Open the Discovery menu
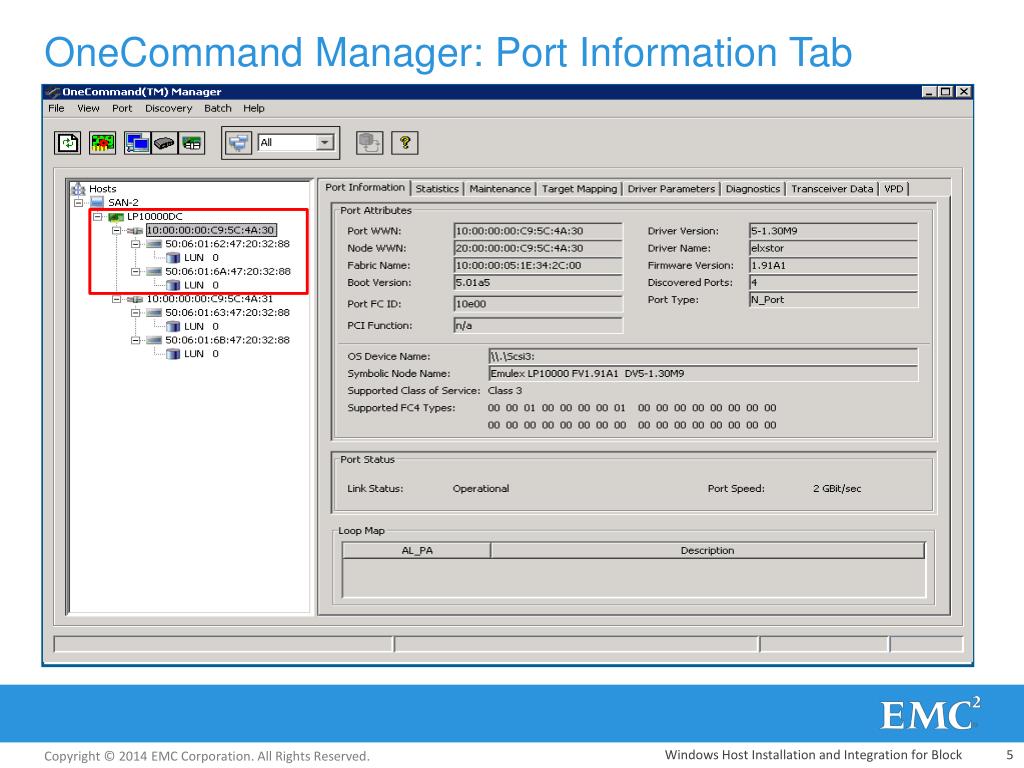Viewport: 1024px width, 768px height. (168, 108)
